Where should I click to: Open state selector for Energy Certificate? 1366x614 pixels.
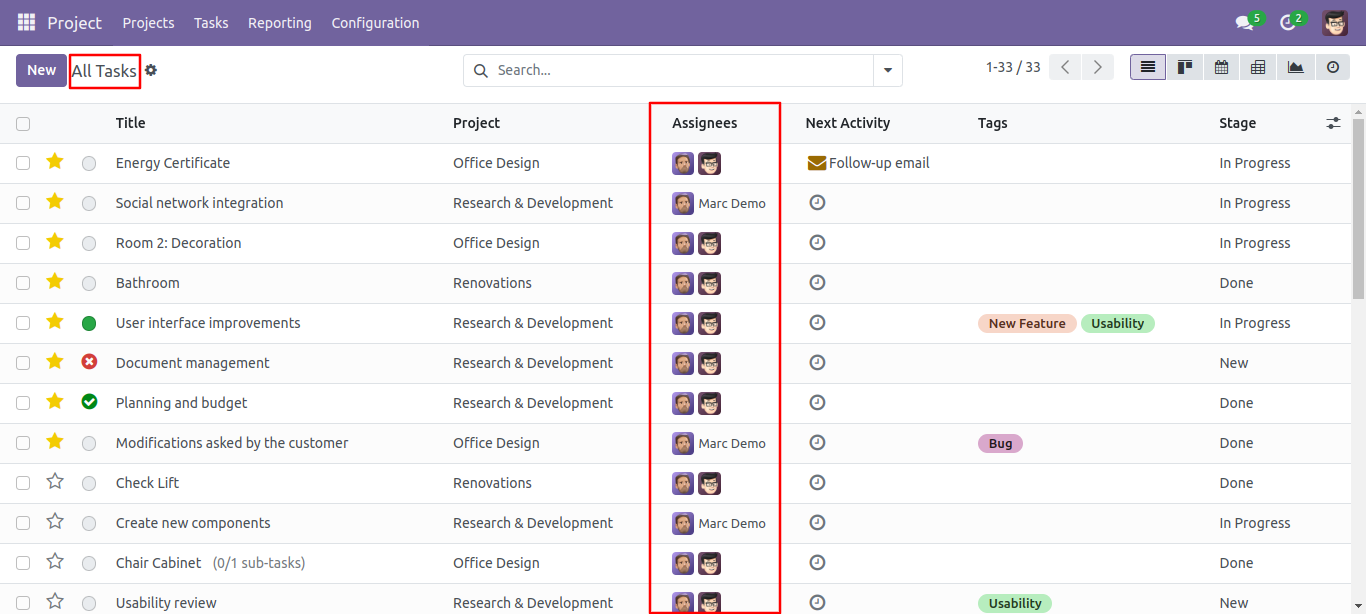click(x=89, y=163)
